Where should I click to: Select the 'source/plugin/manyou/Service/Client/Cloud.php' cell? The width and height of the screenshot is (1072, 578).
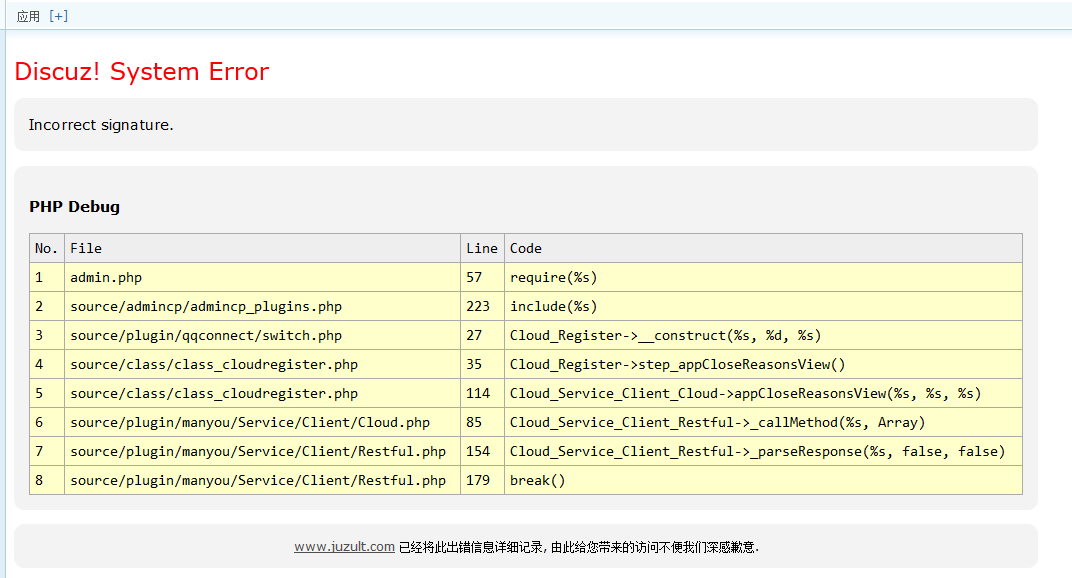(263, 422)
